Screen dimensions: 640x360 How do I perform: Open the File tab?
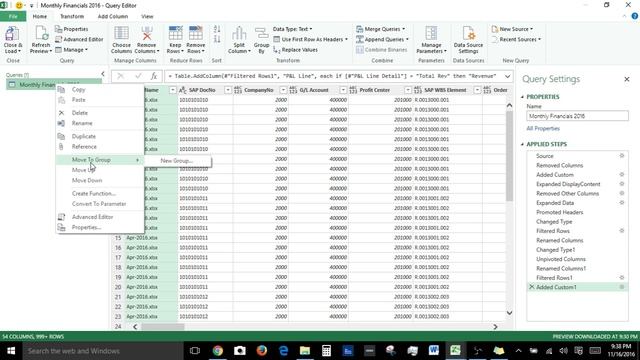pyautogui.click(x=13, y=16)
